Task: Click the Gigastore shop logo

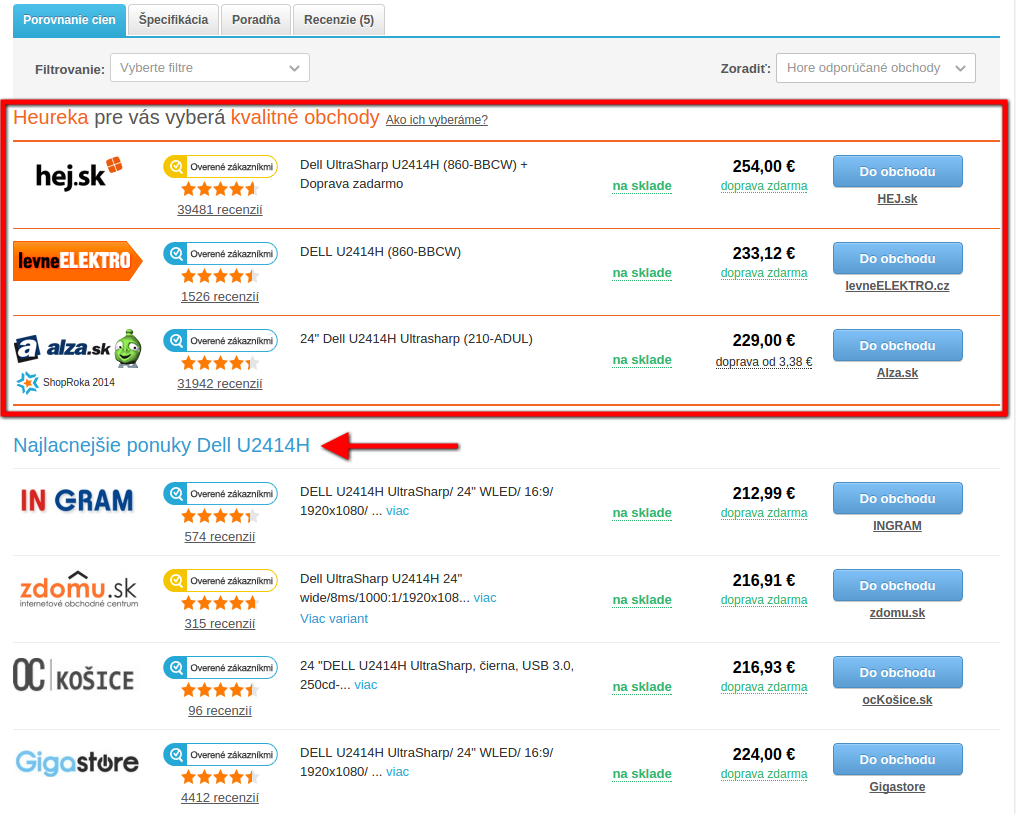Action: coord(77,763)
